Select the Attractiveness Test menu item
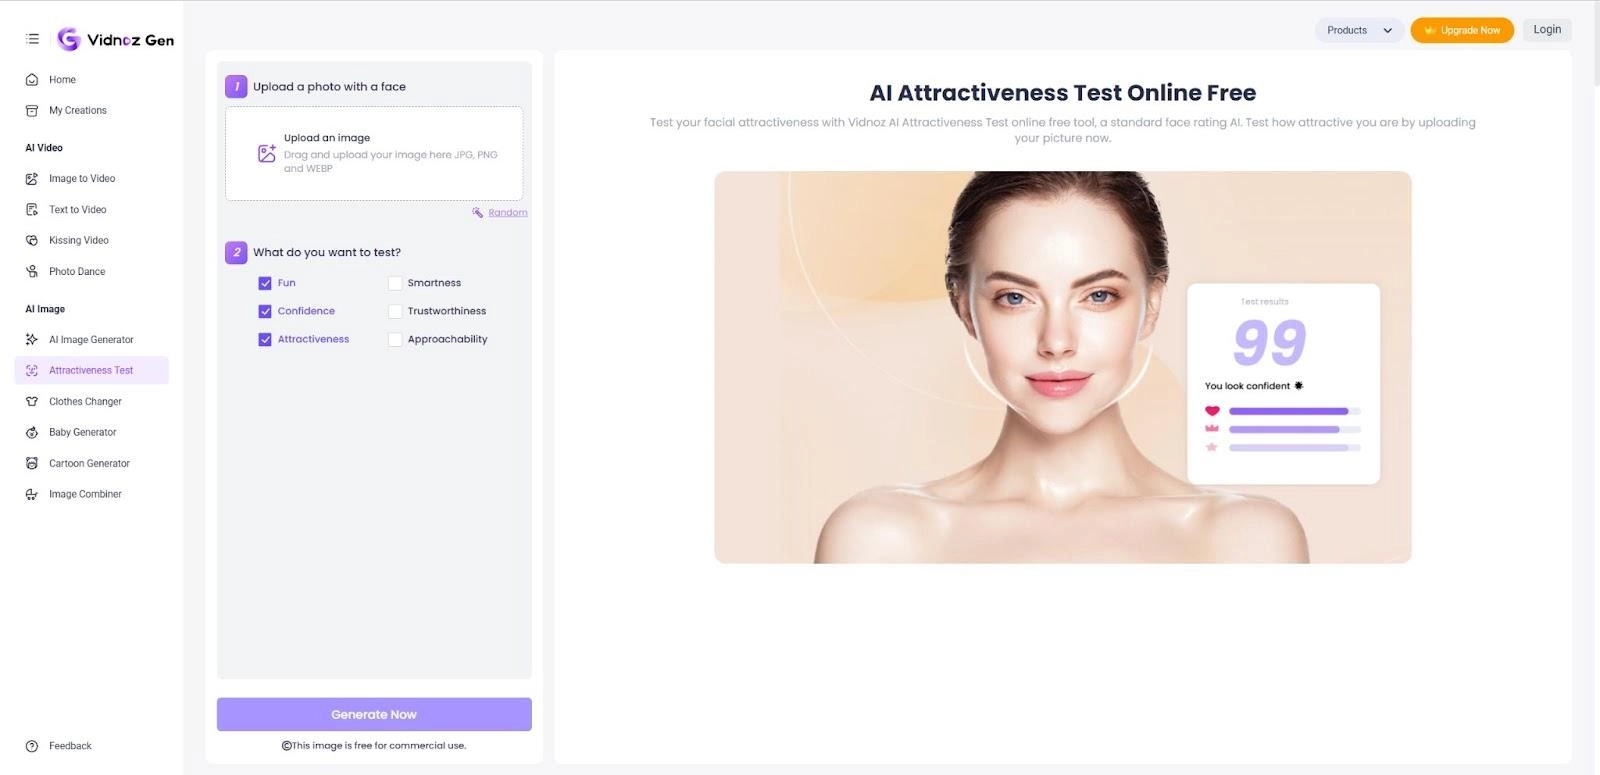Screen dimensions: 1600x775 click(92, 370)
